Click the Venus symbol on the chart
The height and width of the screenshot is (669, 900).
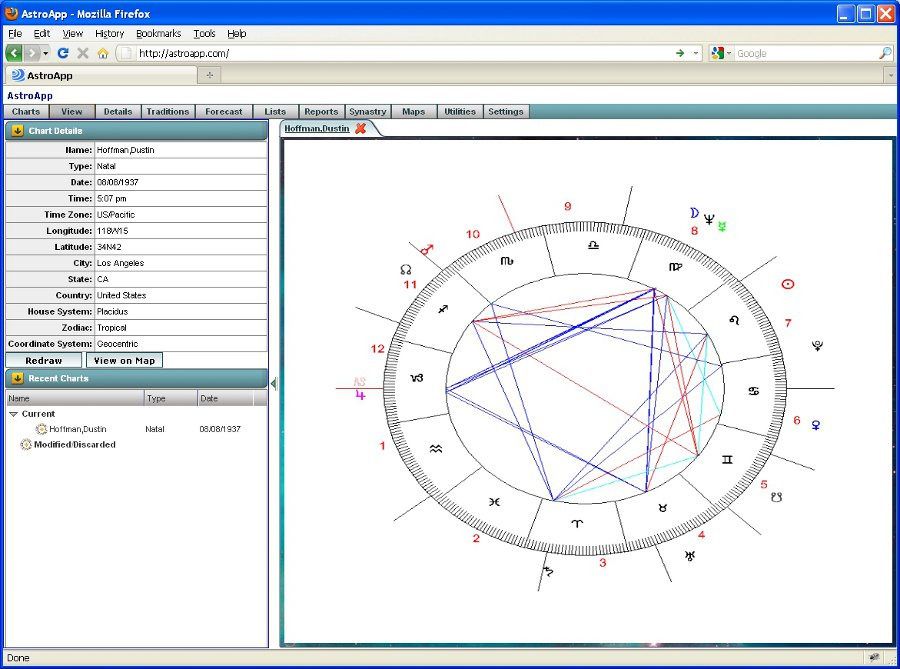pos(816,425)
